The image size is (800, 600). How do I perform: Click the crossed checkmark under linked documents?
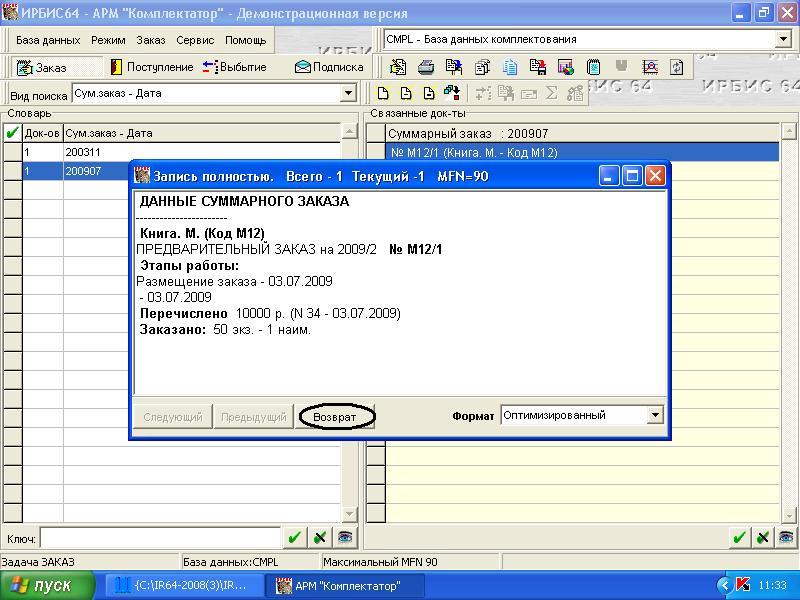[764, 538]
